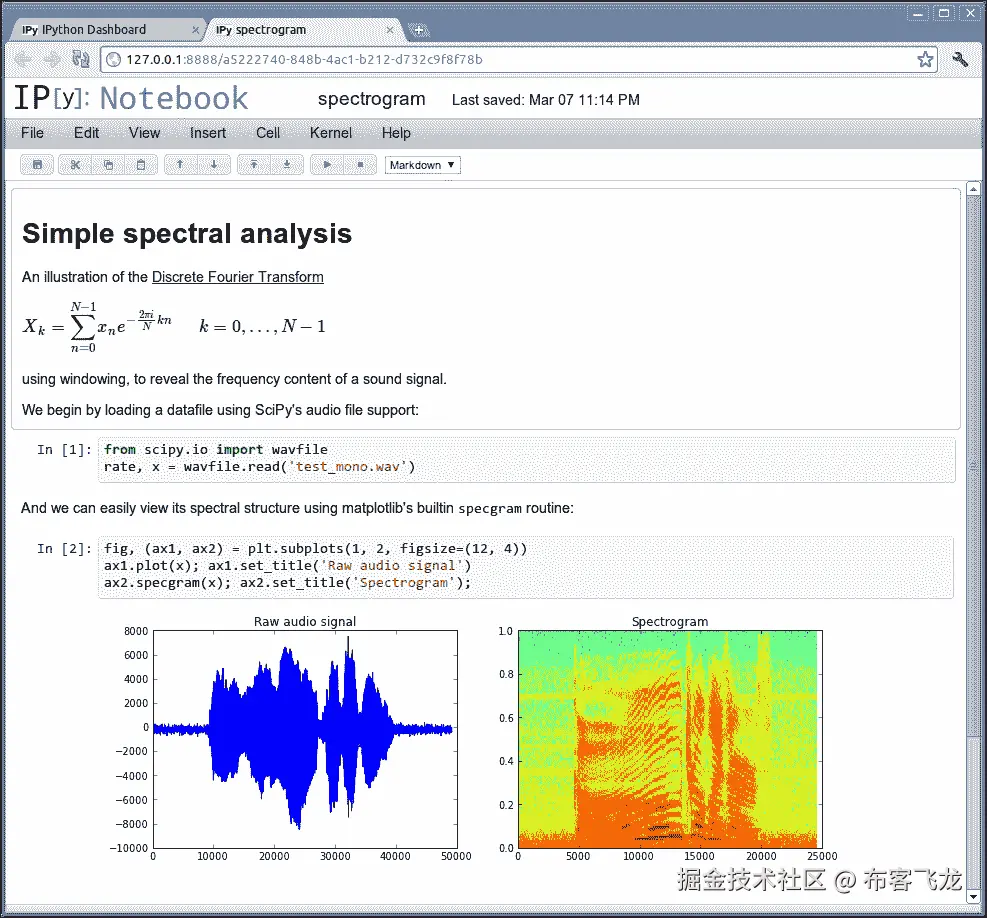Reload the notebook page in the browser
The image size is (987, 918).
click(x=80, y=59)
